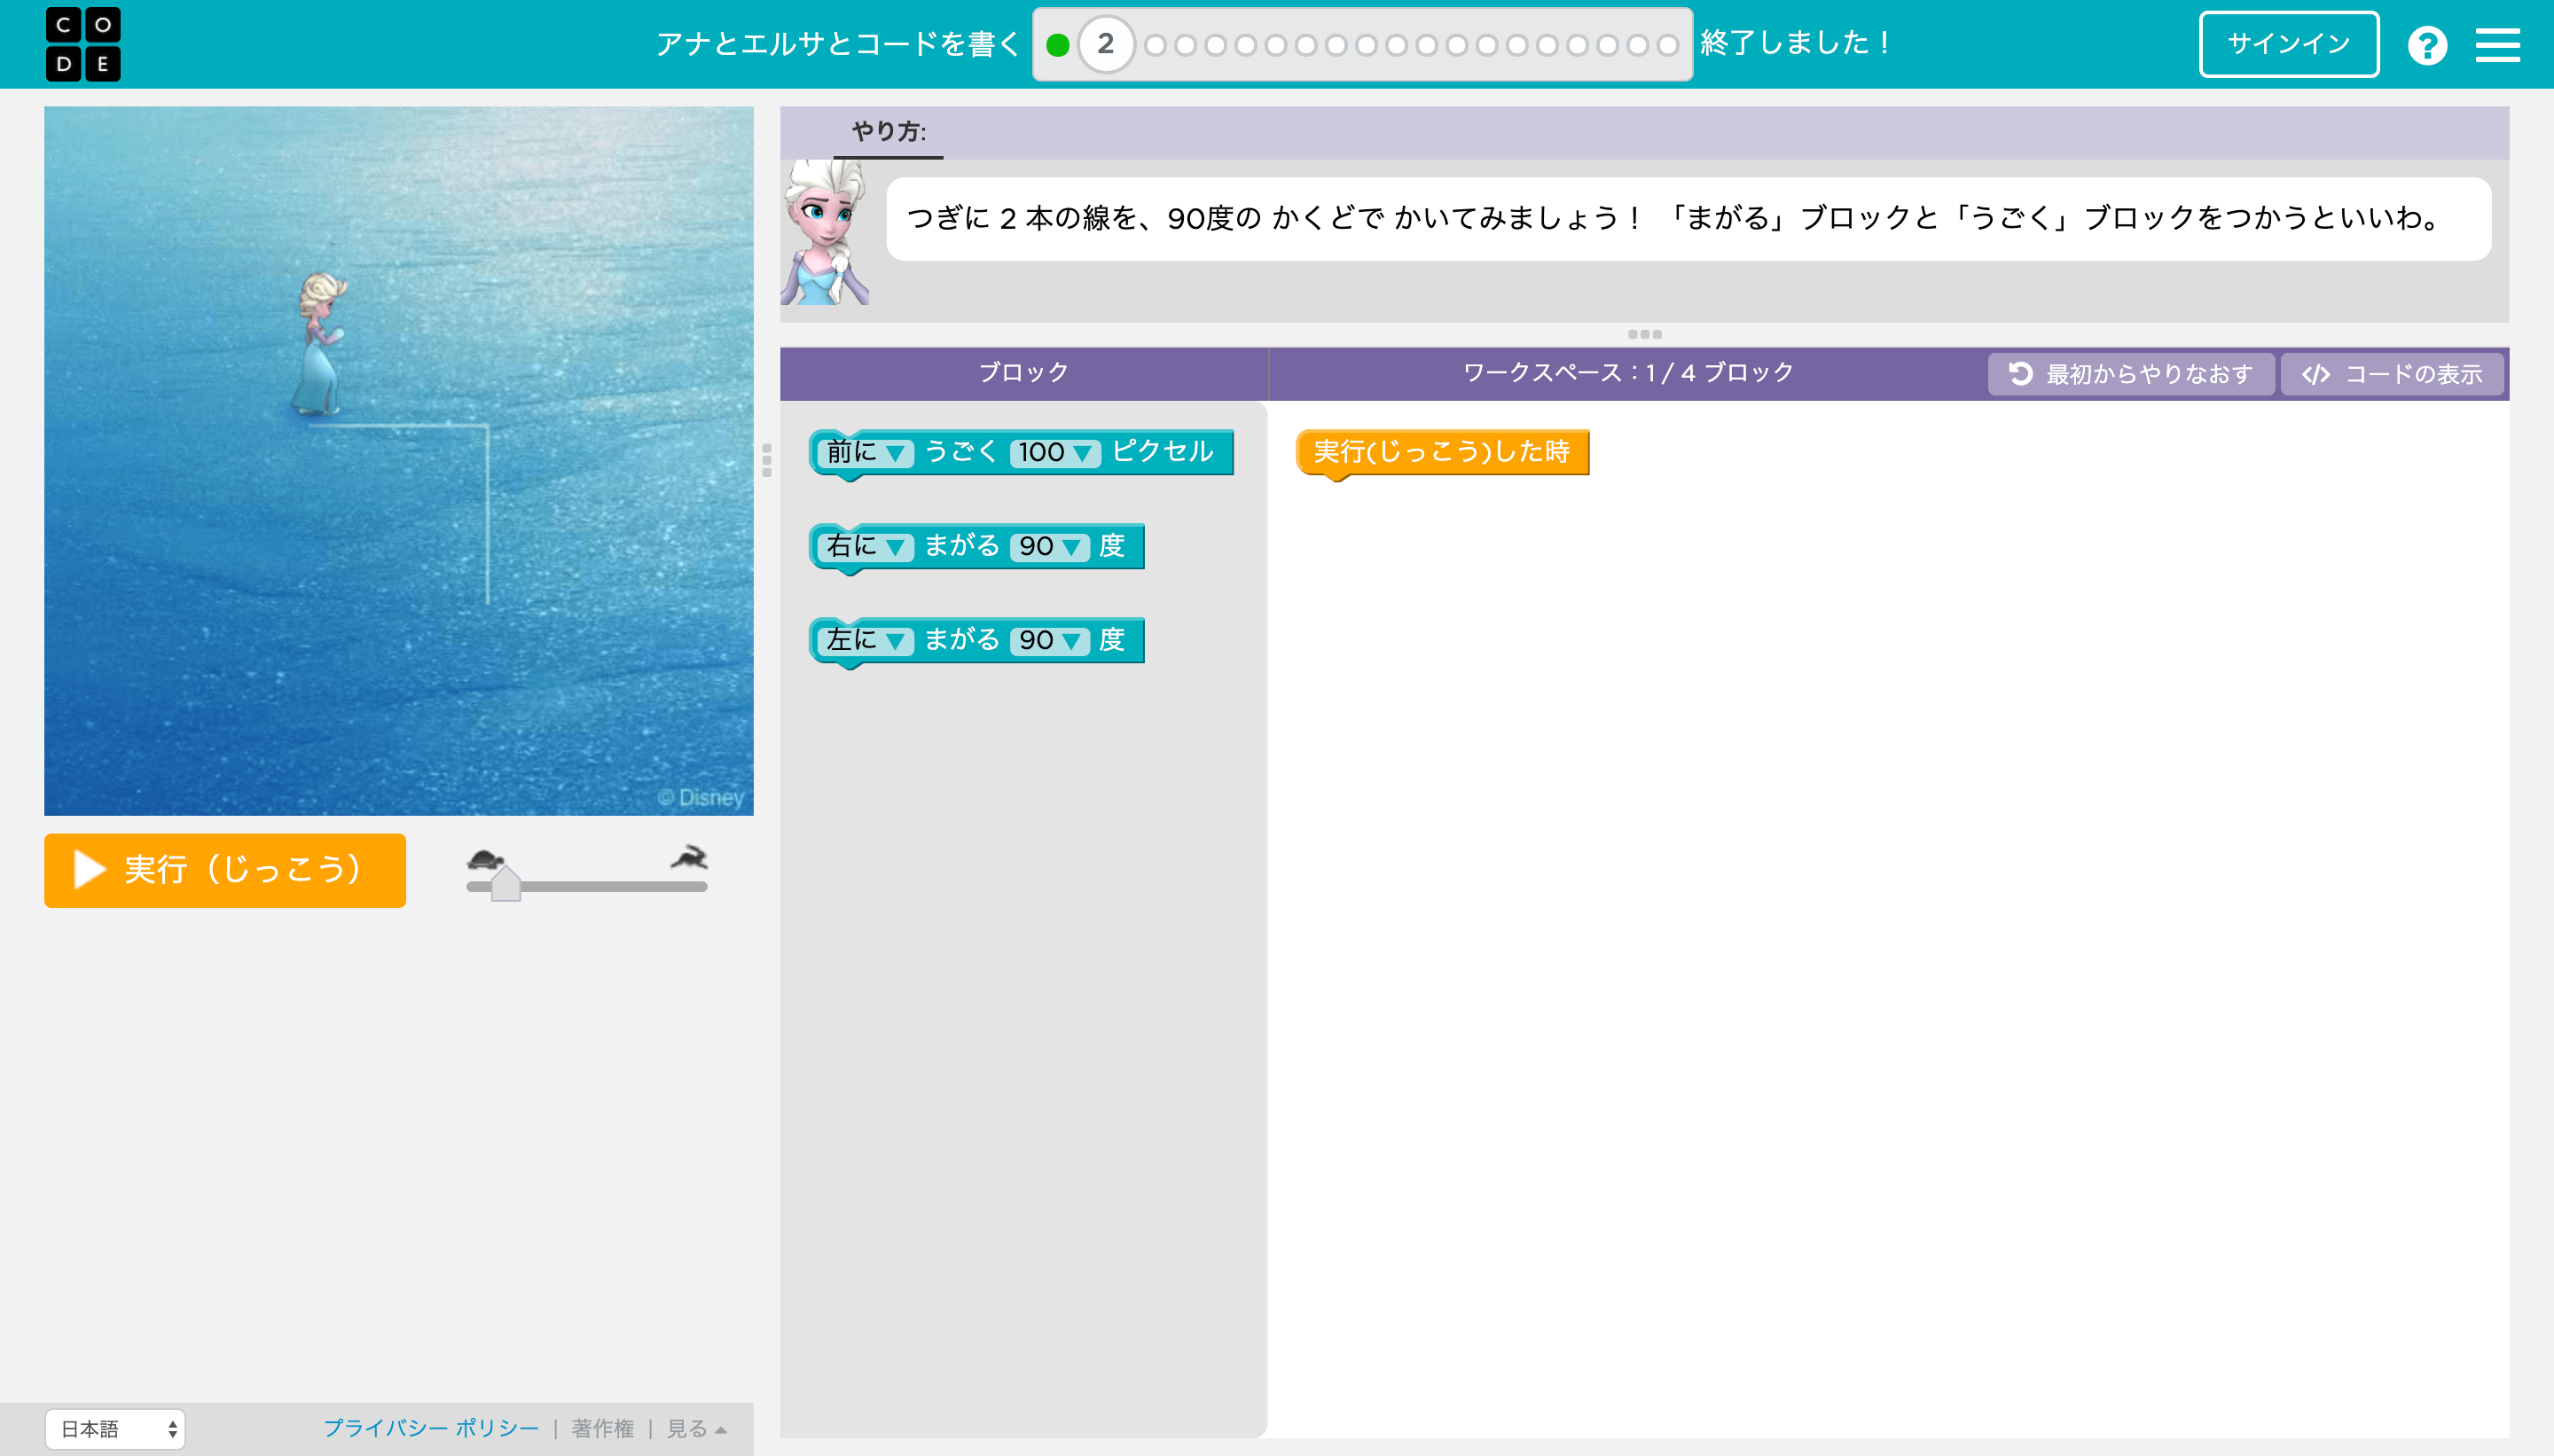Open the 右に turn direction dropdown
2554x1456 pixels.
(865, 547)
